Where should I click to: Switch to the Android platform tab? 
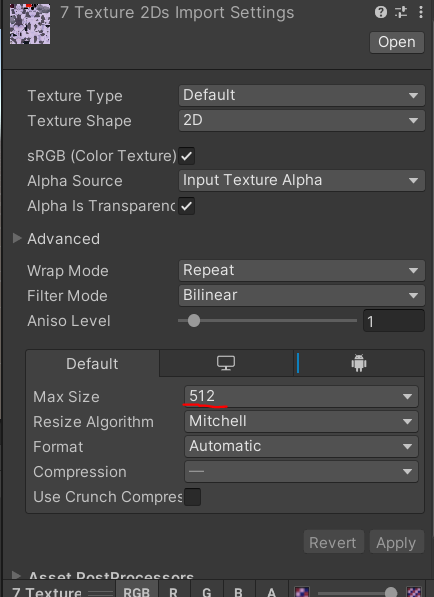click(359, 363)
